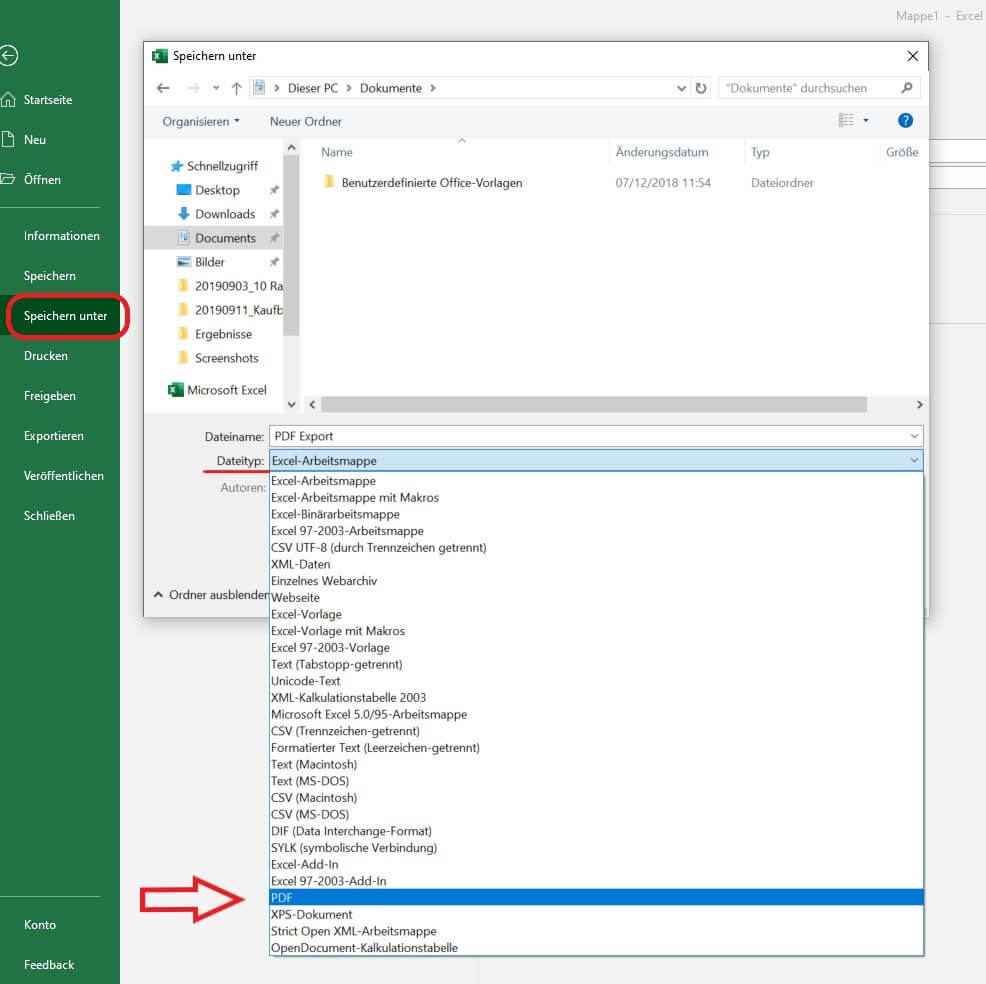Open recent locations dropdown arrow
The image size is (986, 984).
coord(216,88)
